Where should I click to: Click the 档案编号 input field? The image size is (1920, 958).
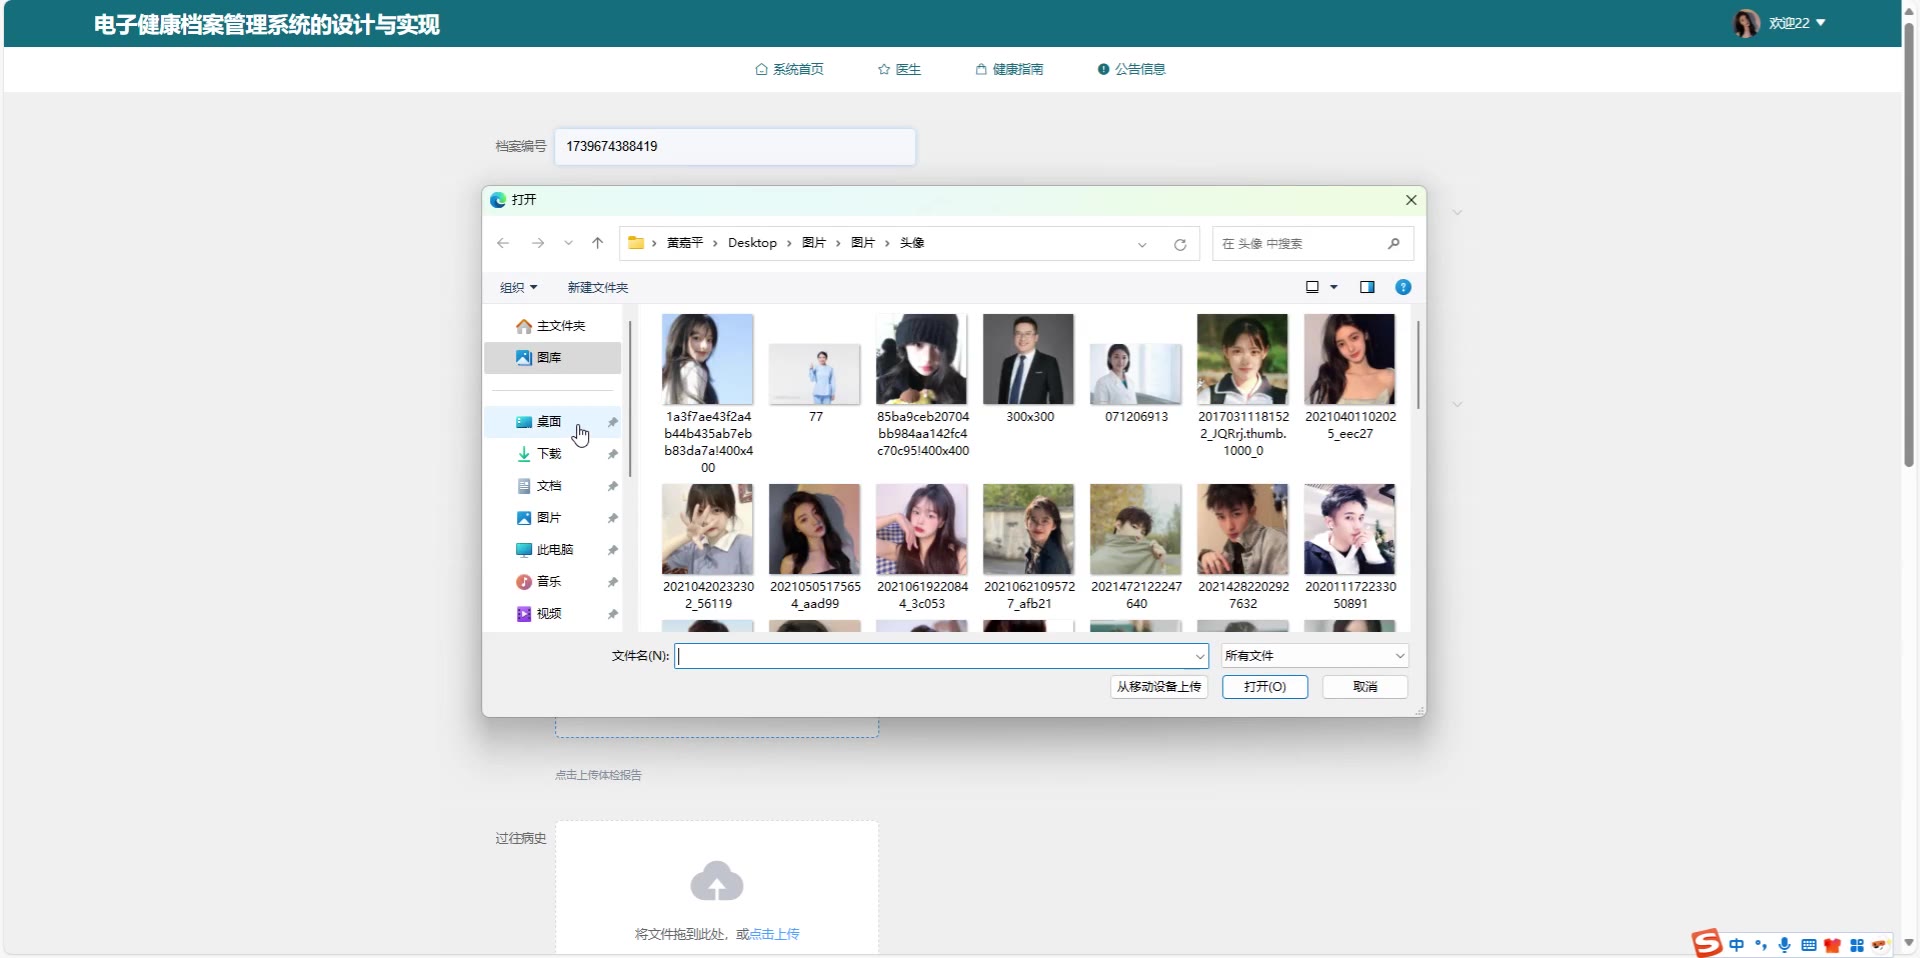pos(735,146)
